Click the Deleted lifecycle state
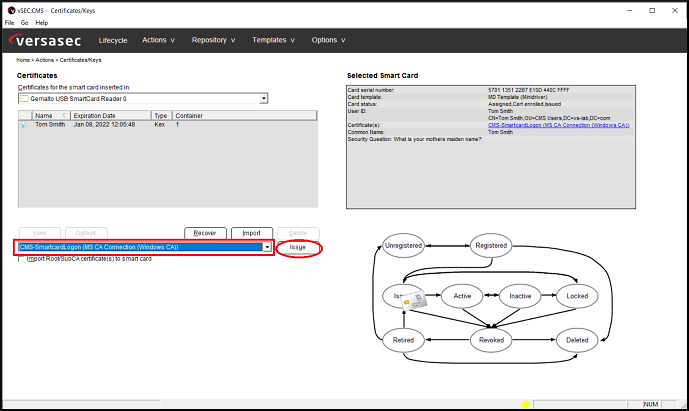 pyautogui.click(x=577, y=340)
